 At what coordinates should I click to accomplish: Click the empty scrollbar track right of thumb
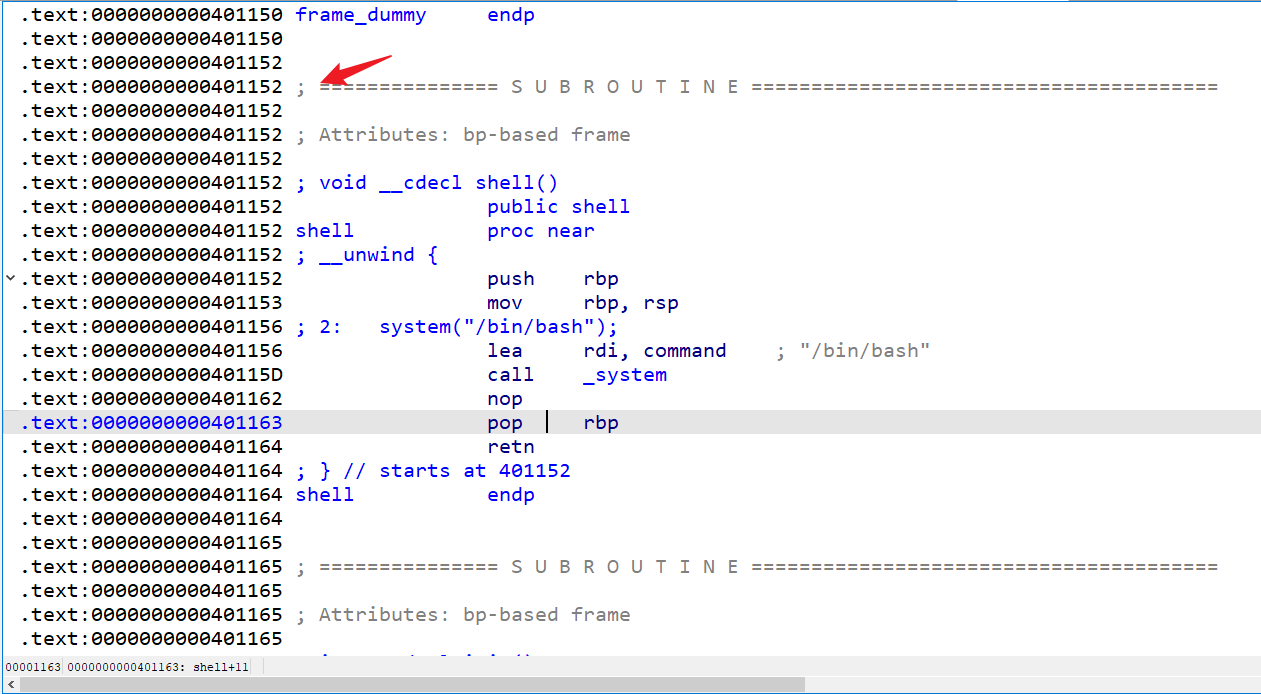1030,685
